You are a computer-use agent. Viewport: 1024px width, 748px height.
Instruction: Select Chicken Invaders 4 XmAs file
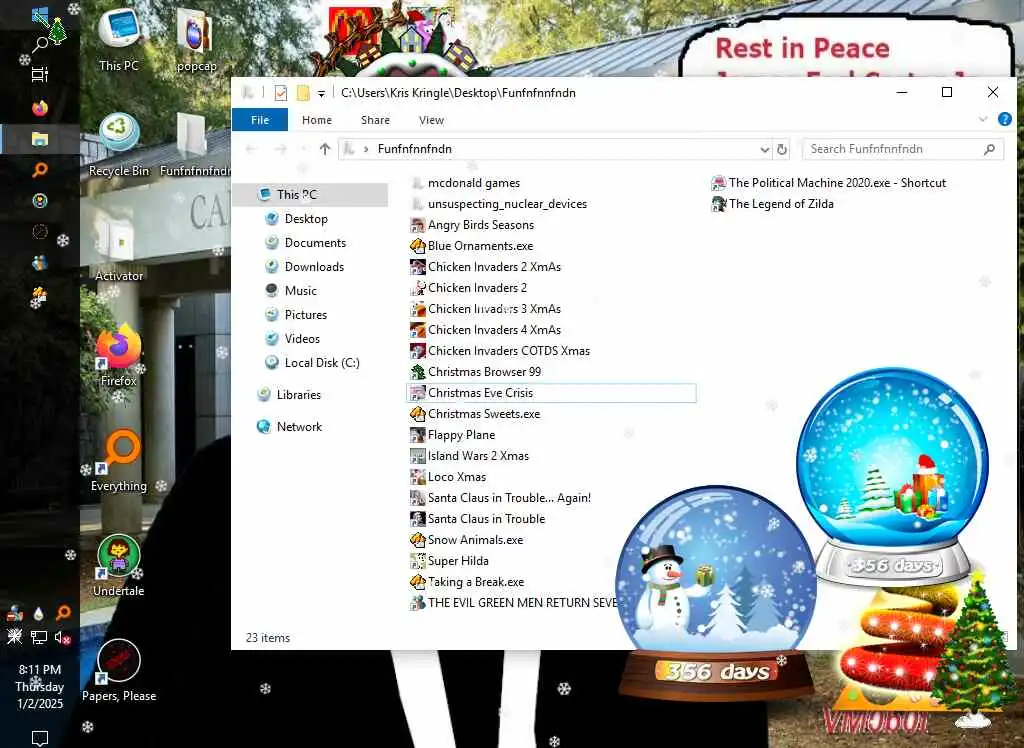click(x=485, y=329)
